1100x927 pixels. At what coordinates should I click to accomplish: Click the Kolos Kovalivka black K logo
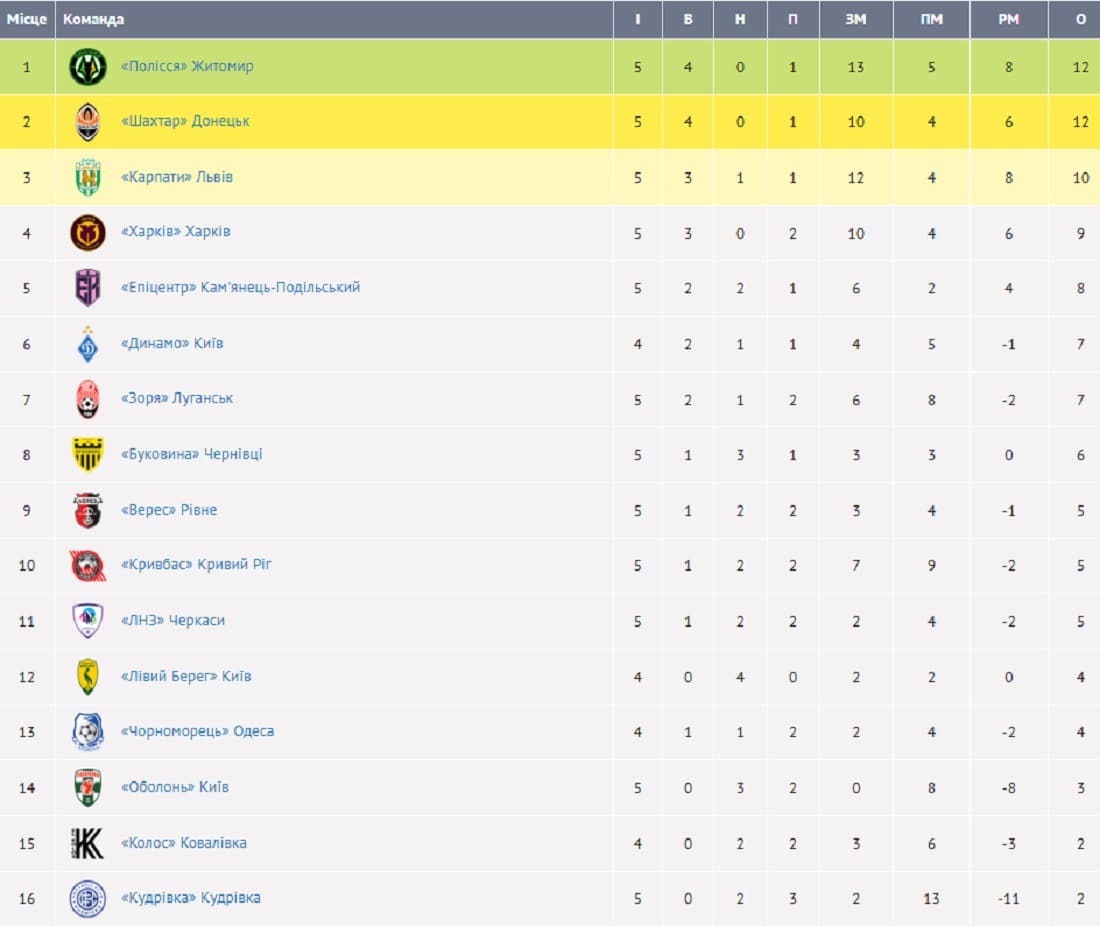pos(88,843)
